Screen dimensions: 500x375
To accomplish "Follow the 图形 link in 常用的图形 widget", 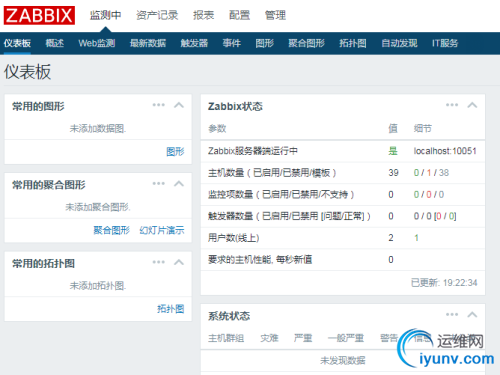I will [x=175, y=152].
